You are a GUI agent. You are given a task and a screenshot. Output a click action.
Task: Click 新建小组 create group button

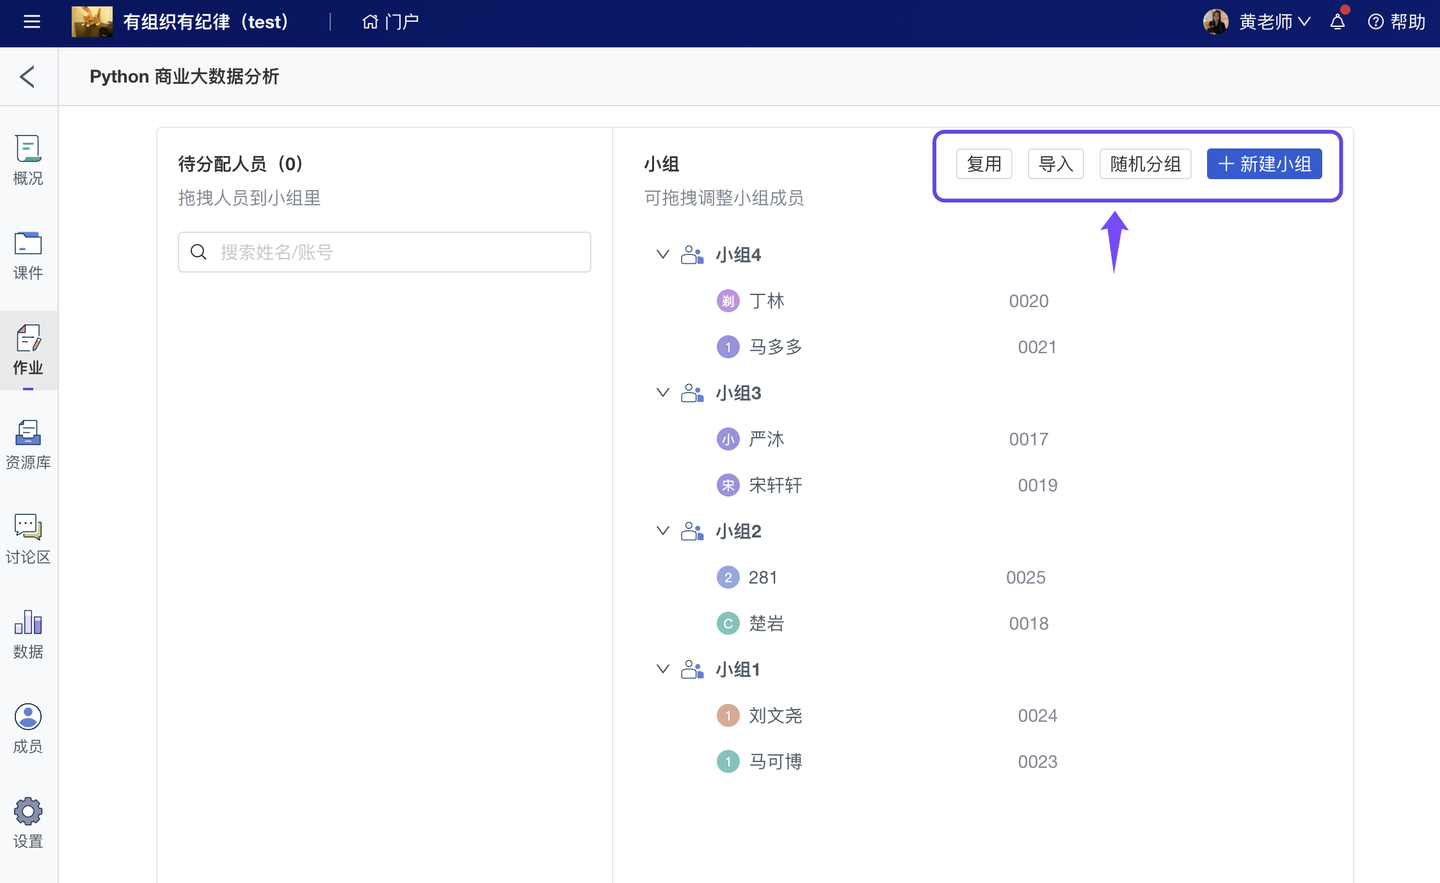(x=1264, y=164)
